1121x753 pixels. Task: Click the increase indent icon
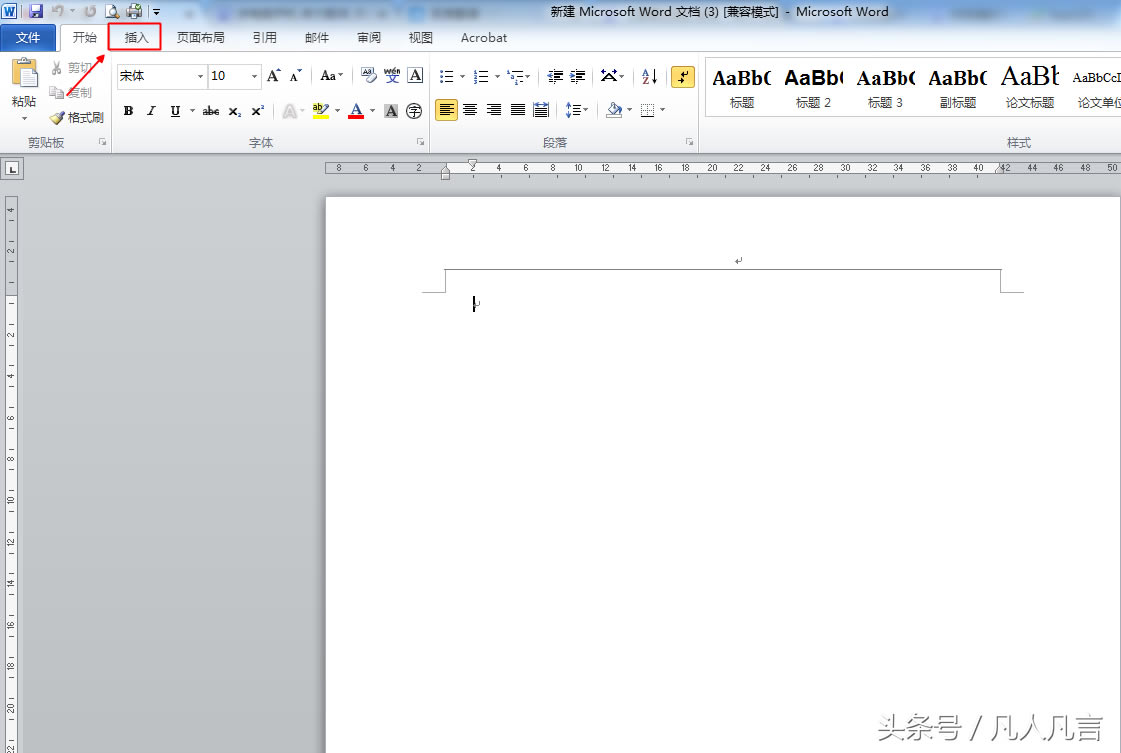point(577,76)
